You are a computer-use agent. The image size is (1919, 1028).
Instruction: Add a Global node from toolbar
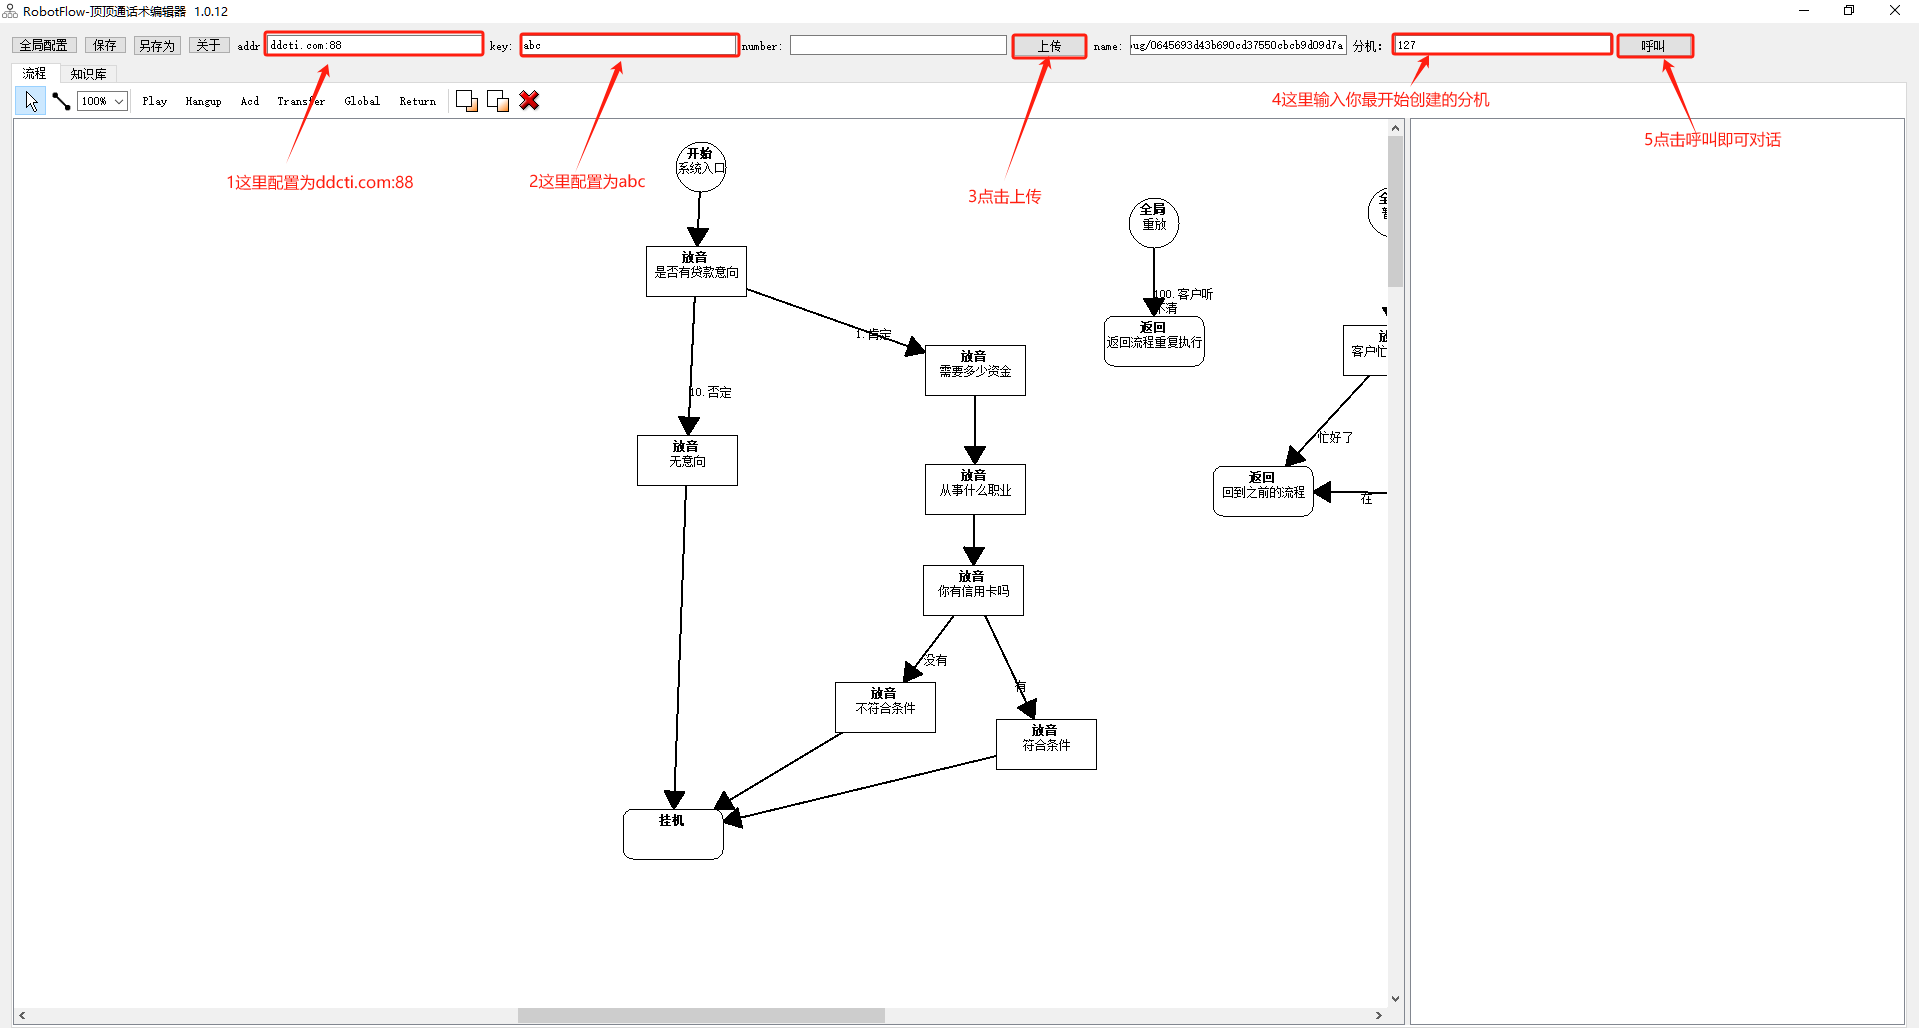pos(361,101)
